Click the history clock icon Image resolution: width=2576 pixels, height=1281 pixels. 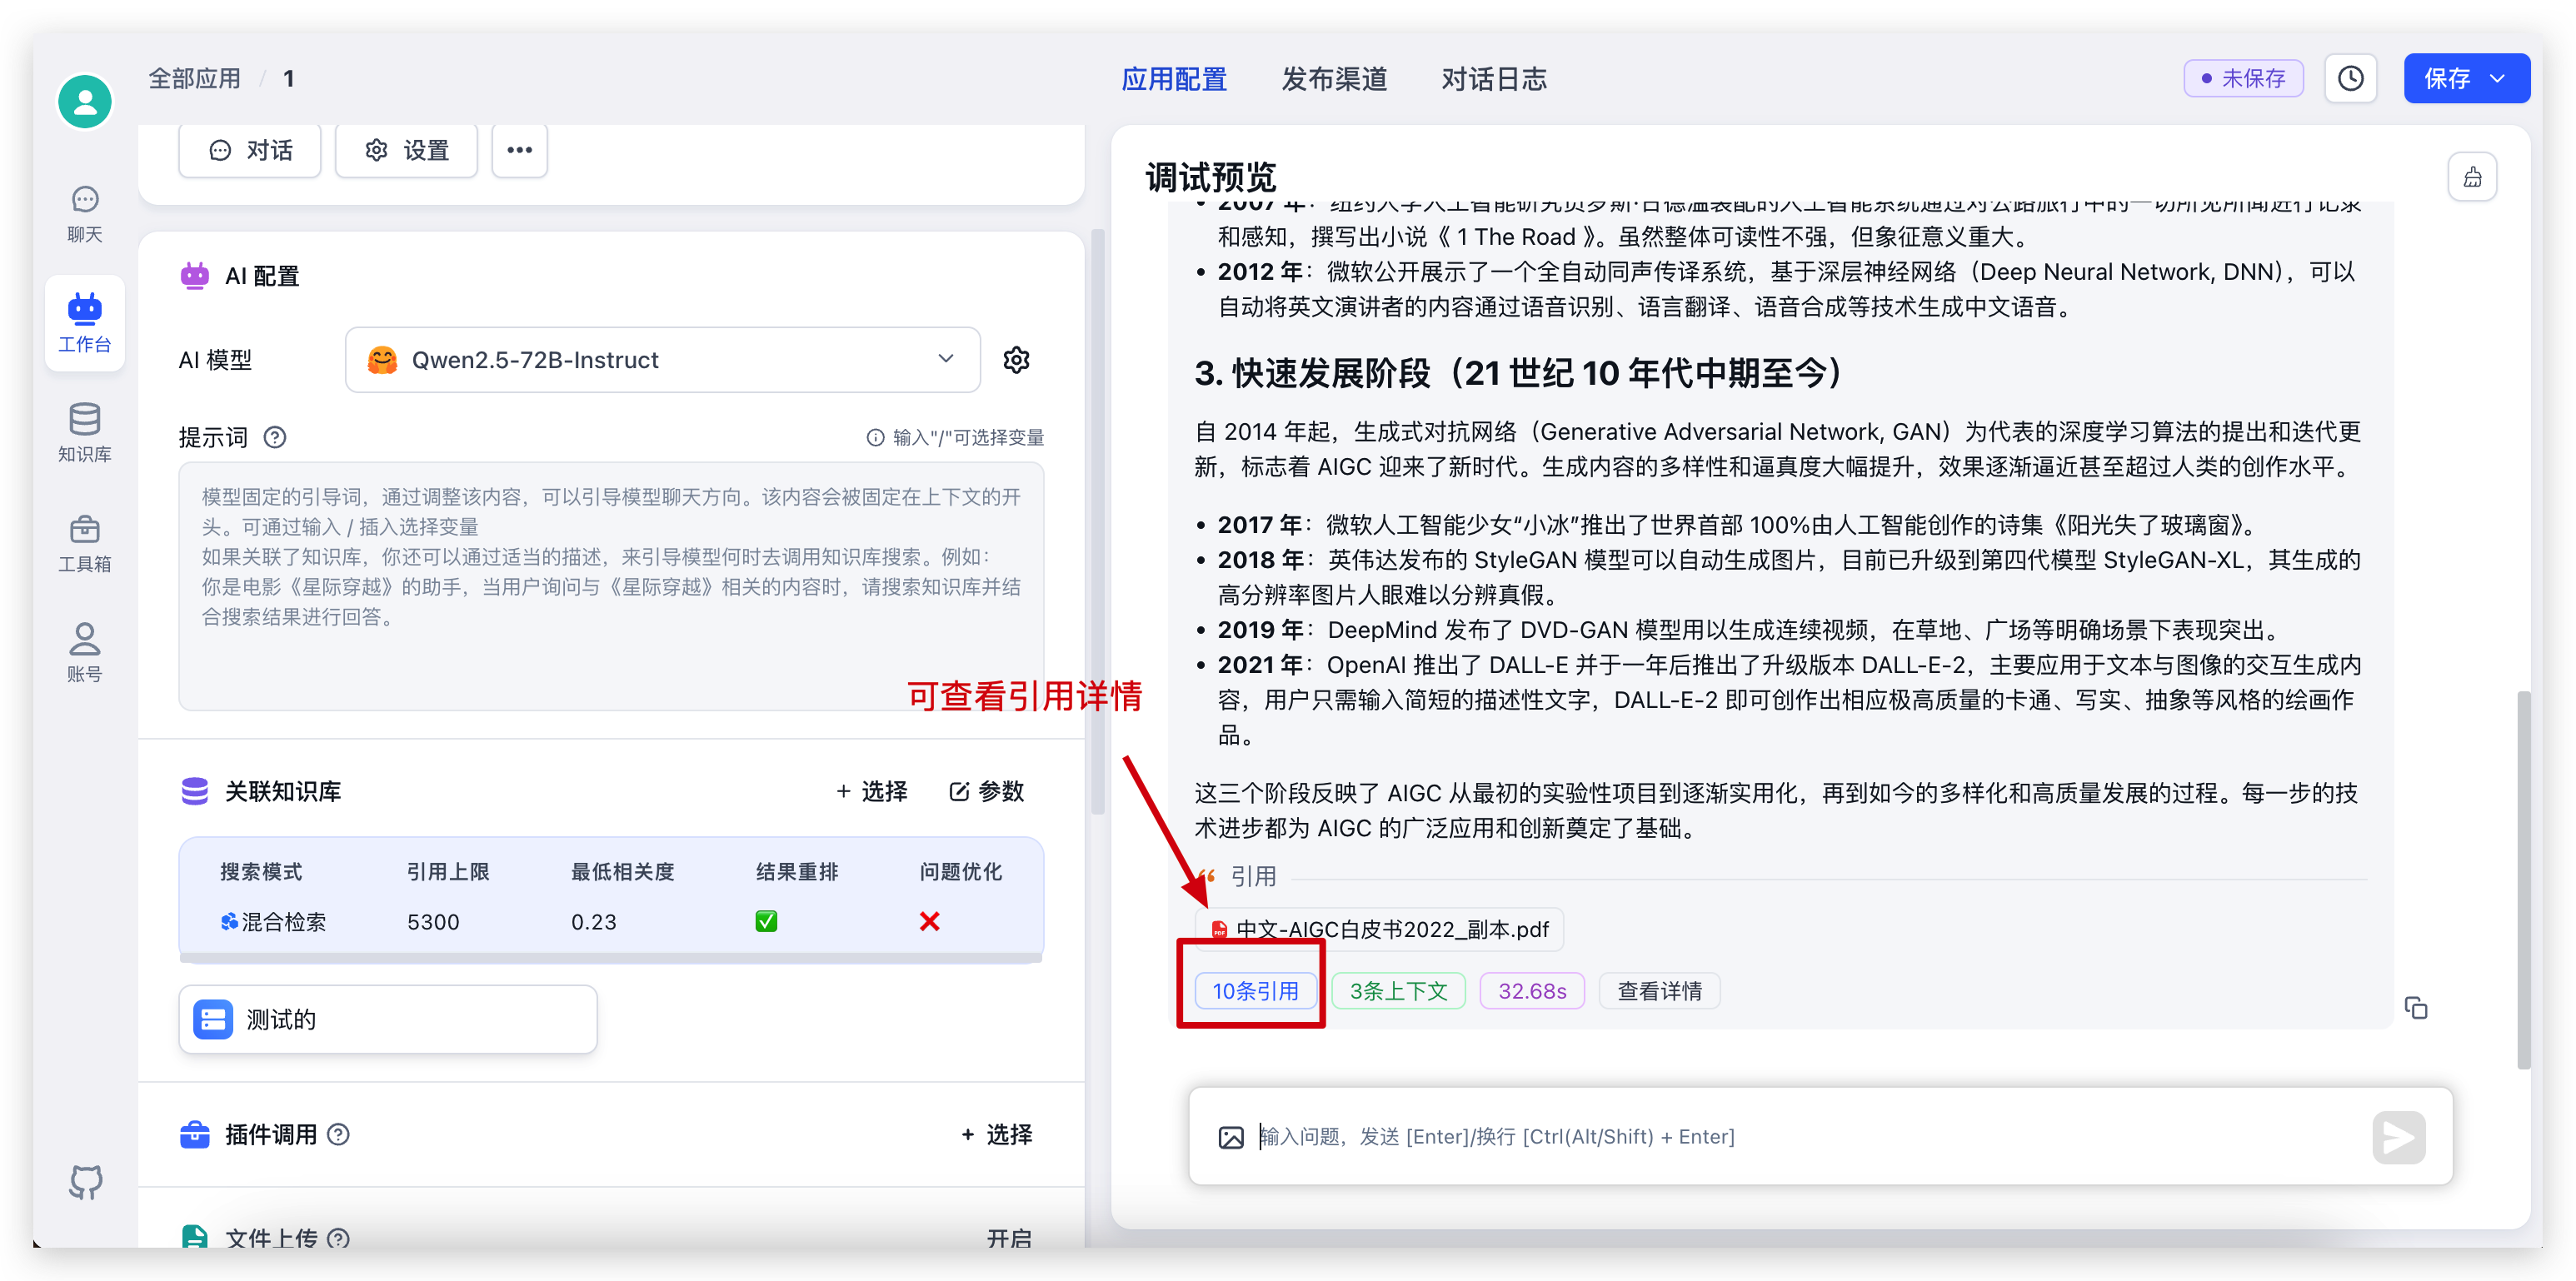point(2350,78)
